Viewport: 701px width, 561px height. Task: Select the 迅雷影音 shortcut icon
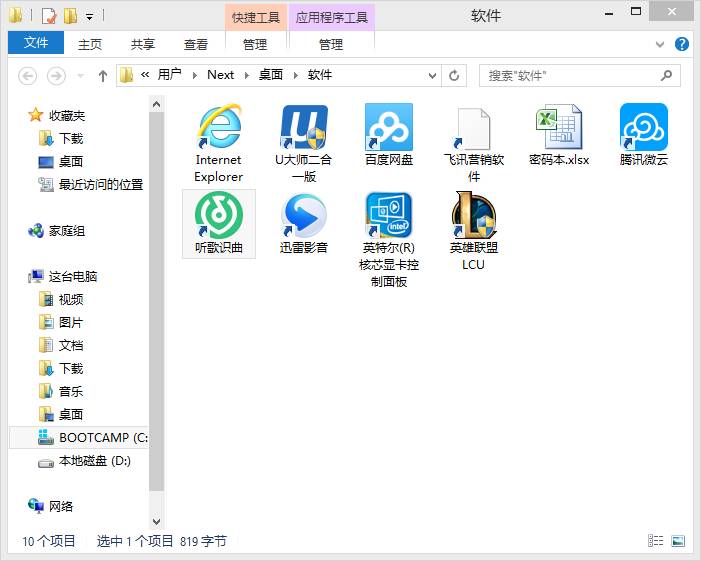304,224
